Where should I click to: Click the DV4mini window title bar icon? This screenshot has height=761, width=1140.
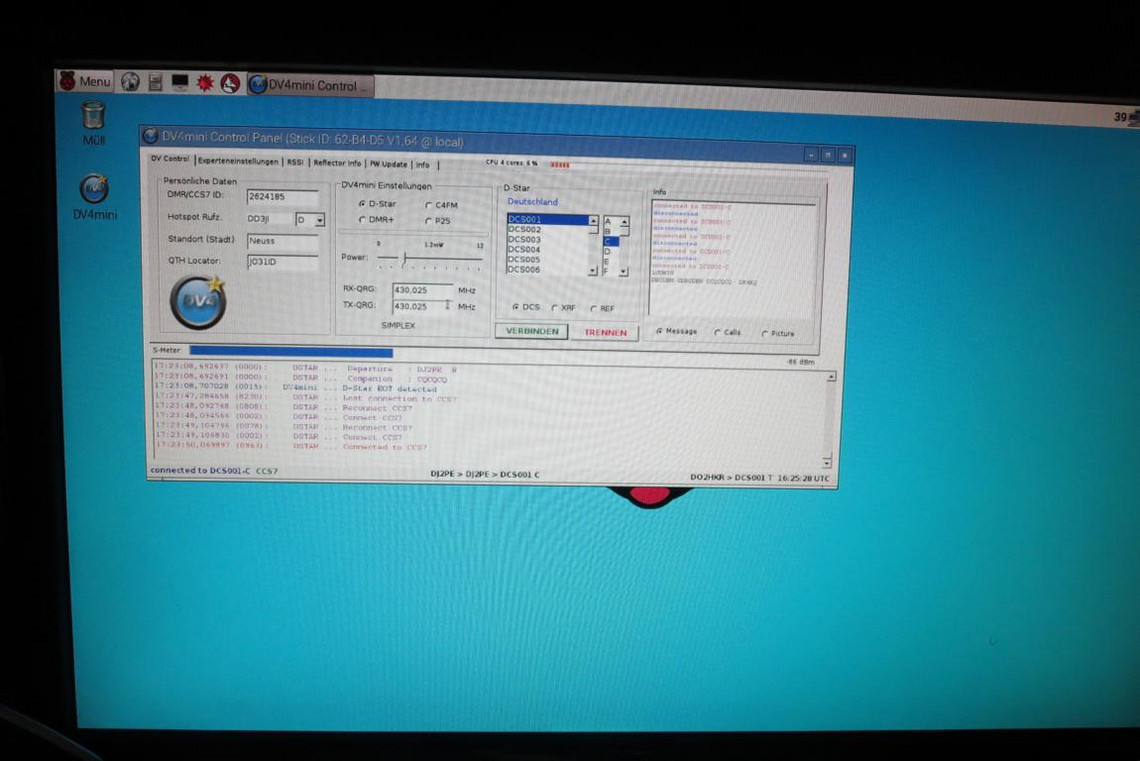pos(150,136)
